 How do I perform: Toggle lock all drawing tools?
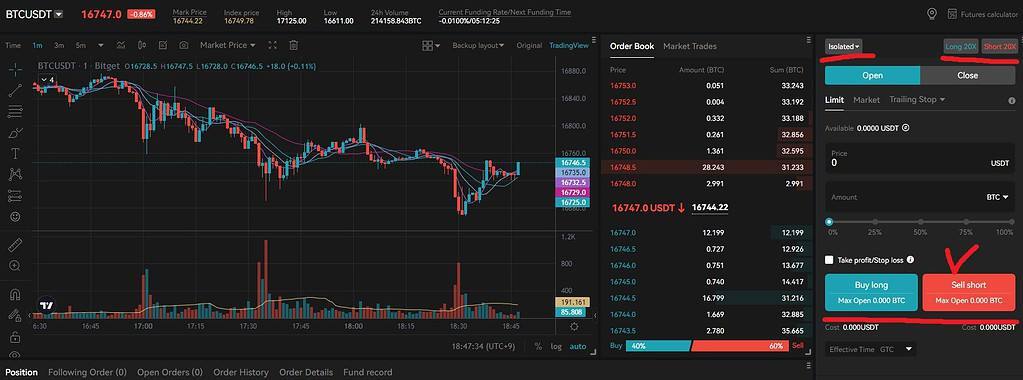(x=15, y=337)
